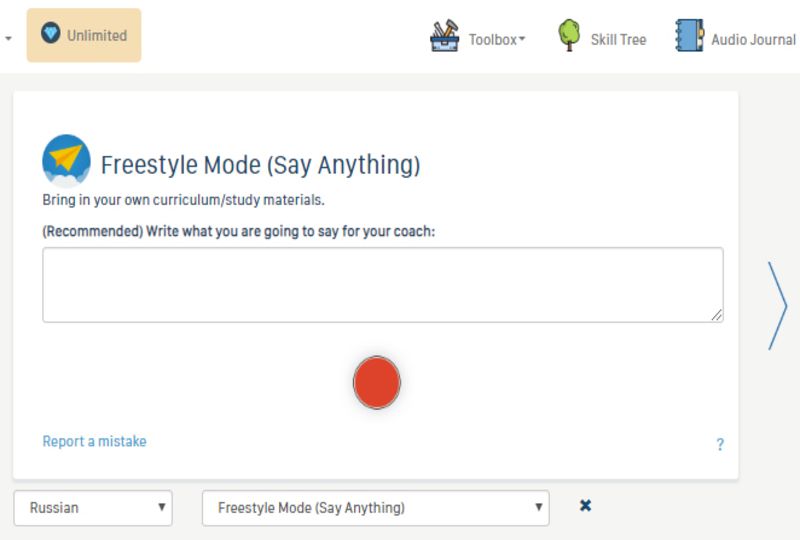The image size is (800, 540).
Task: Click inside the coach text area
Action: 382,285
